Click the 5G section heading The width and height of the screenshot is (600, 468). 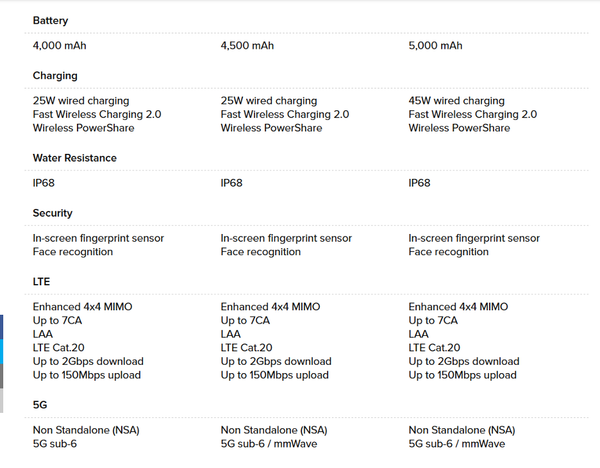click(x=40, y=405)
